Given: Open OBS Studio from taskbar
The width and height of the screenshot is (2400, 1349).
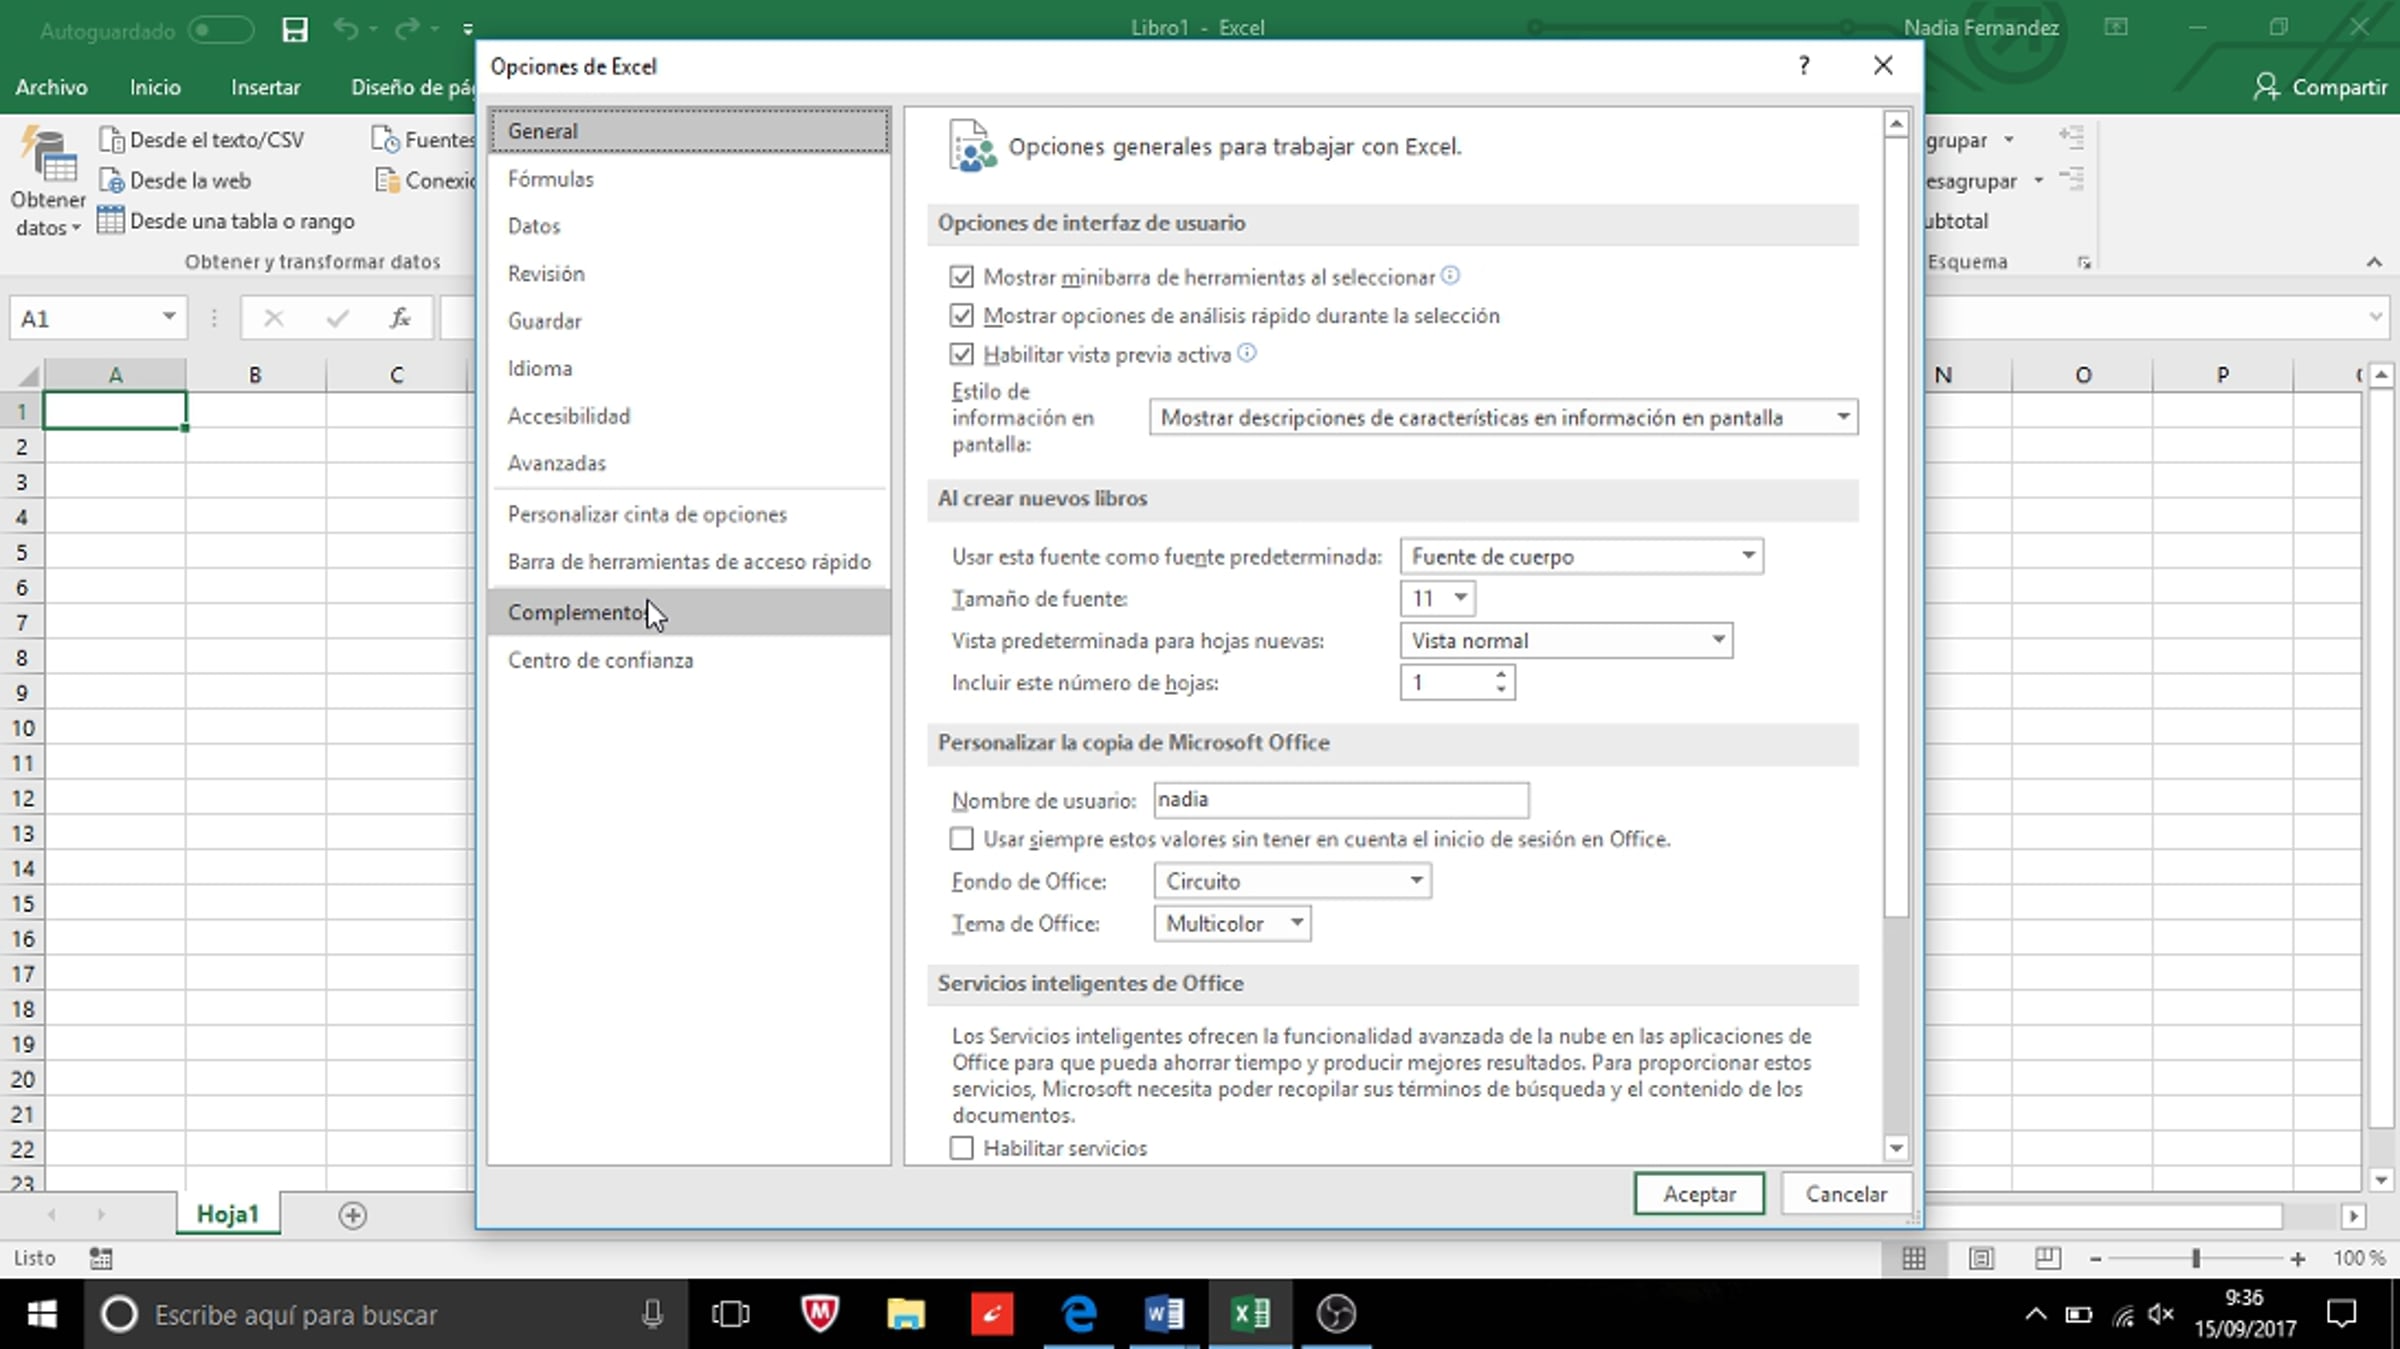Looking at the screenshot, I should (1336, 1314).
